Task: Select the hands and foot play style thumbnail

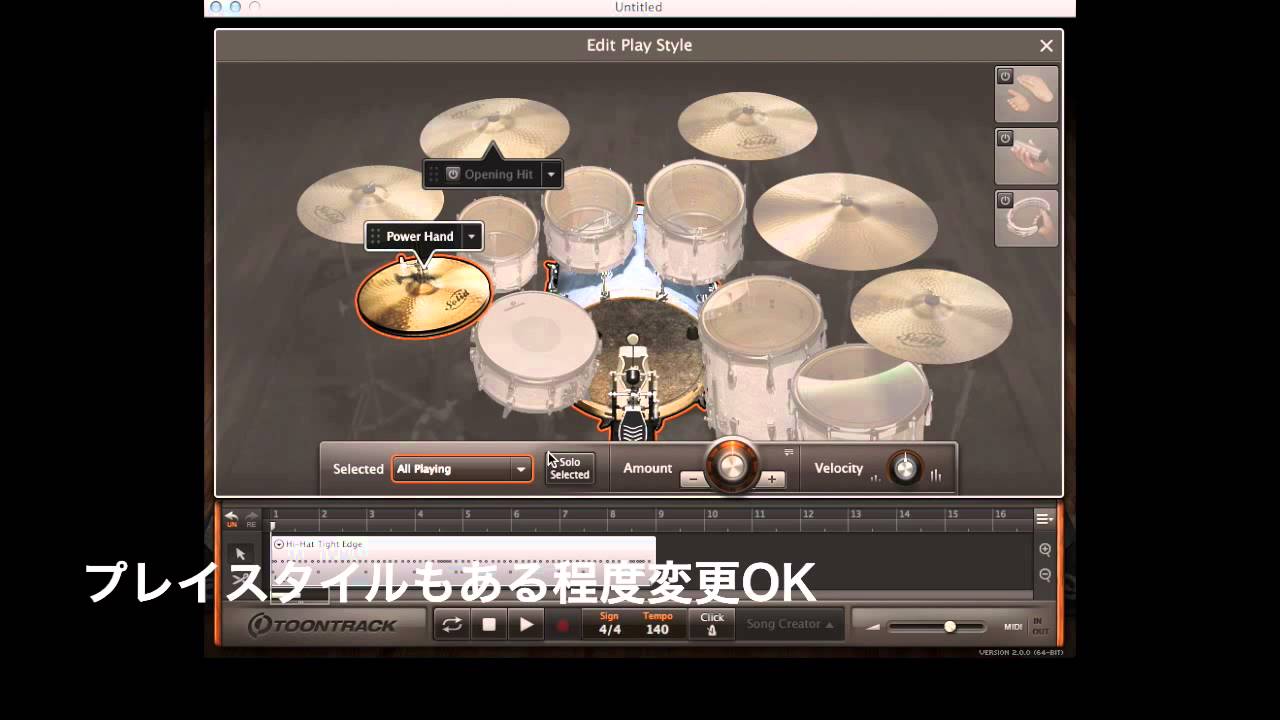Action: point(1027,94)
